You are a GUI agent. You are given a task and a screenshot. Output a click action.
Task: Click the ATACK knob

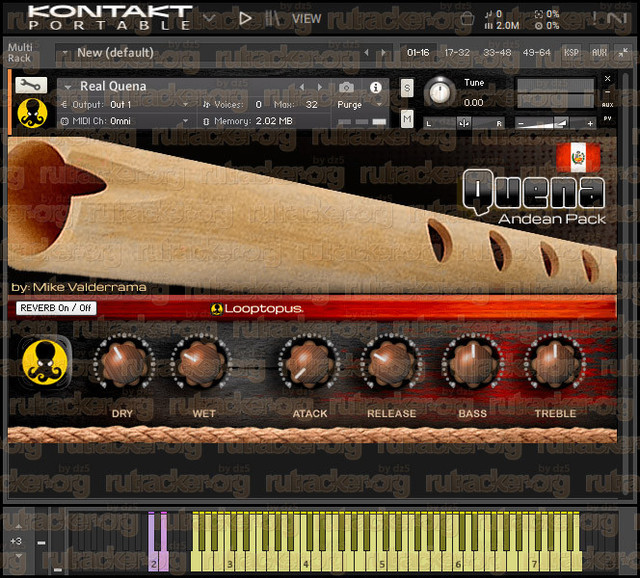(308, 362)
